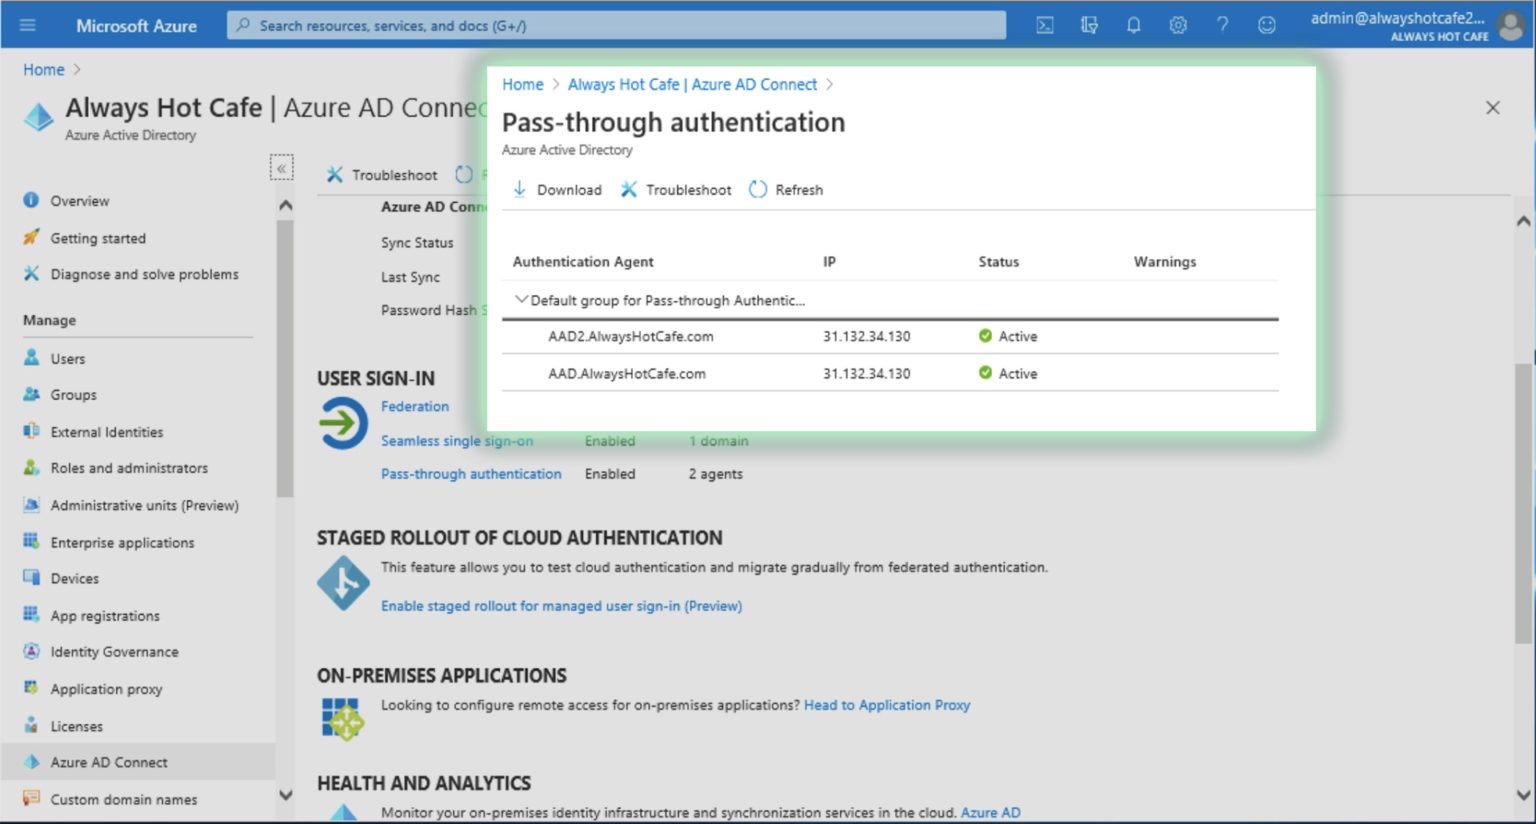This screenshot has height=824, width=1536.
Task: Open the portal hamburger menu
Action: (27, 25)
